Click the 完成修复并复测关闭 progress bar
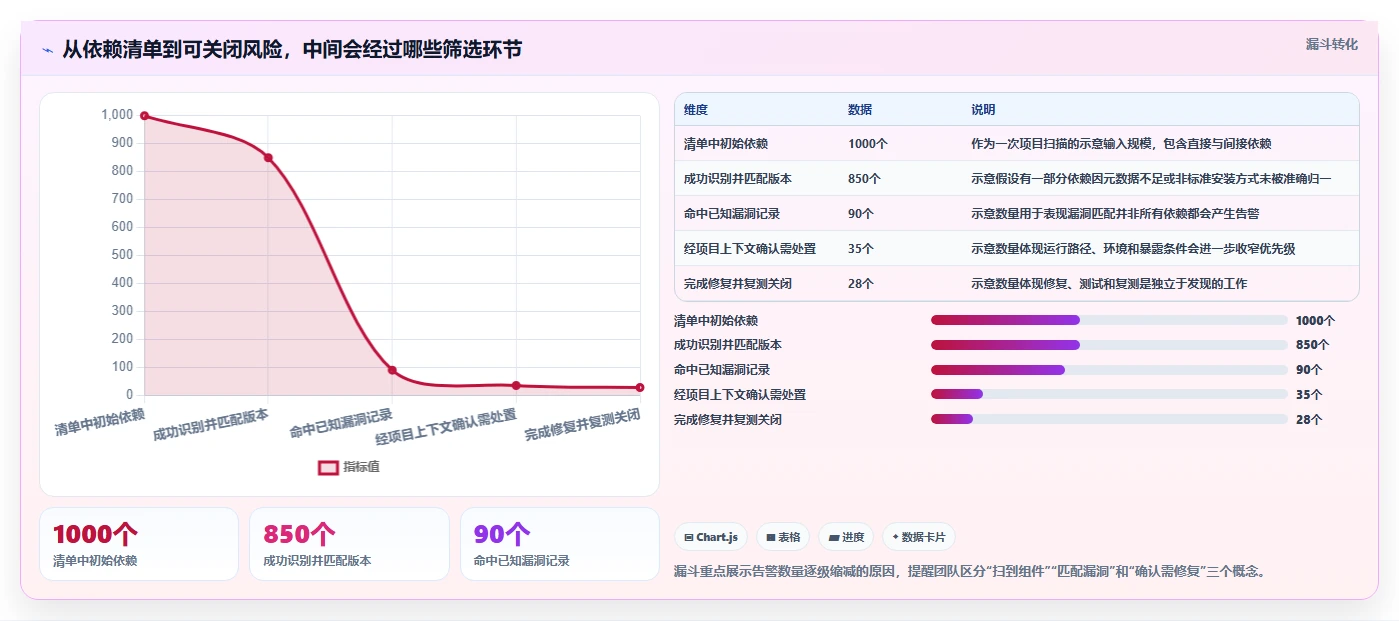The height and width of the screenshot is (621, 1399). point(1109,419)
